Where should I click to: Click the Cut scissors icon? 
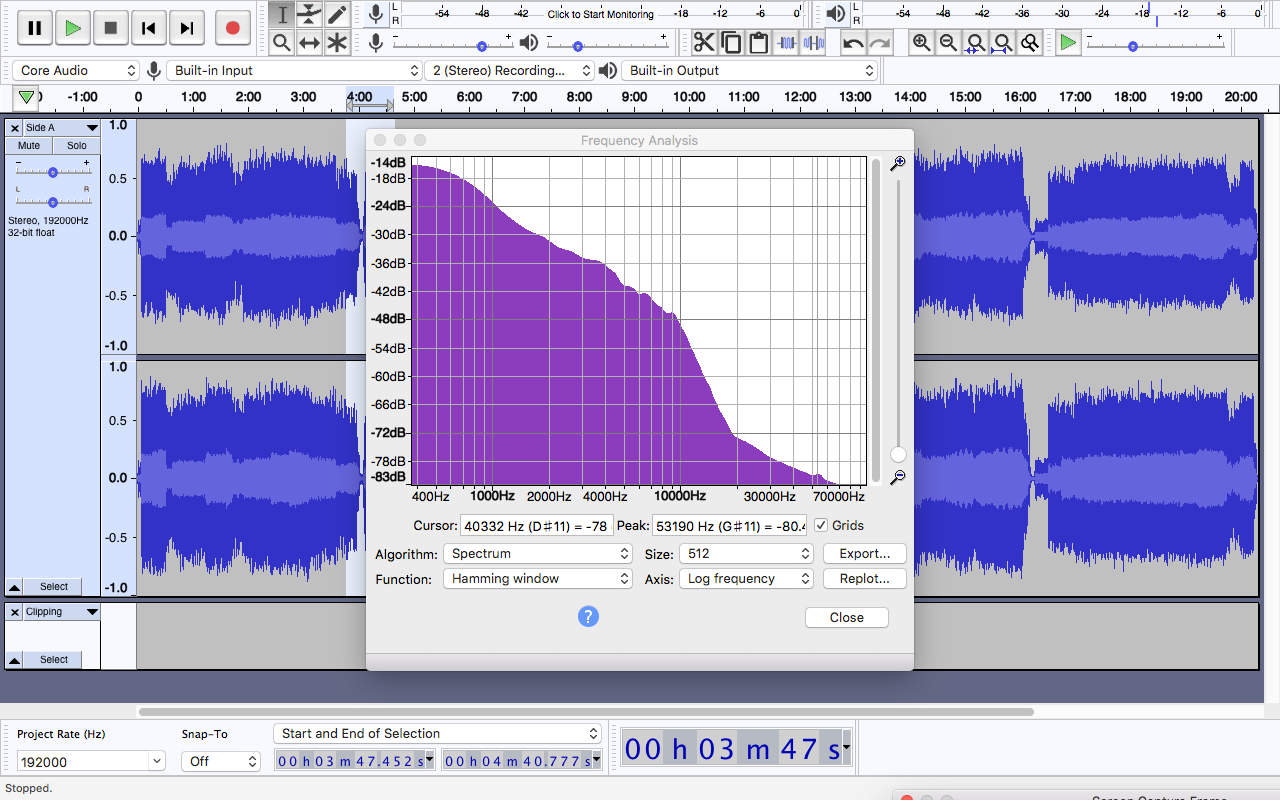[x=704, y=42]
